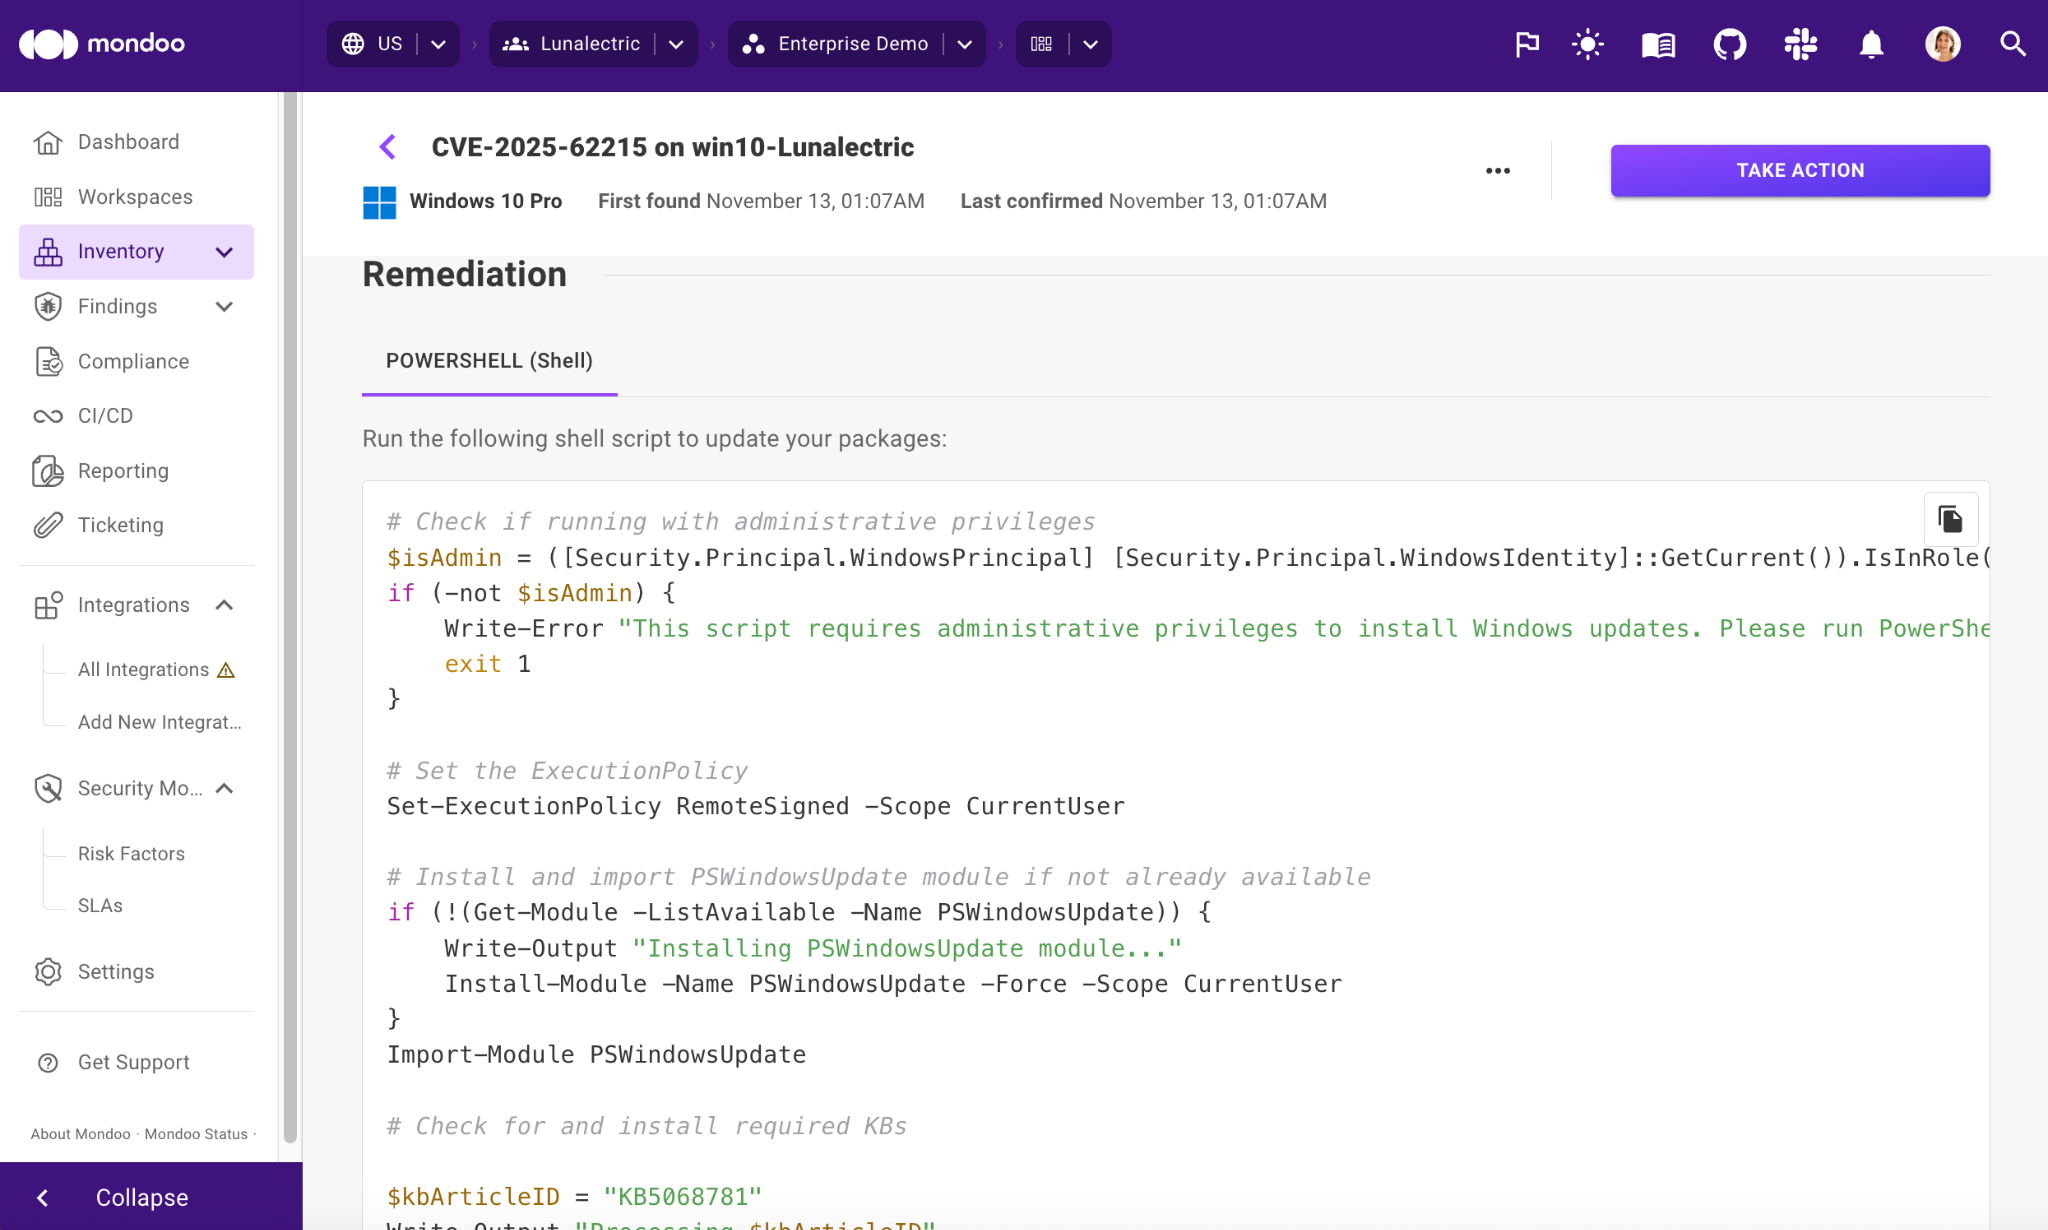Open the Slack community icon
This screenshot has width=2048, height=1230.
[1800, 44]
